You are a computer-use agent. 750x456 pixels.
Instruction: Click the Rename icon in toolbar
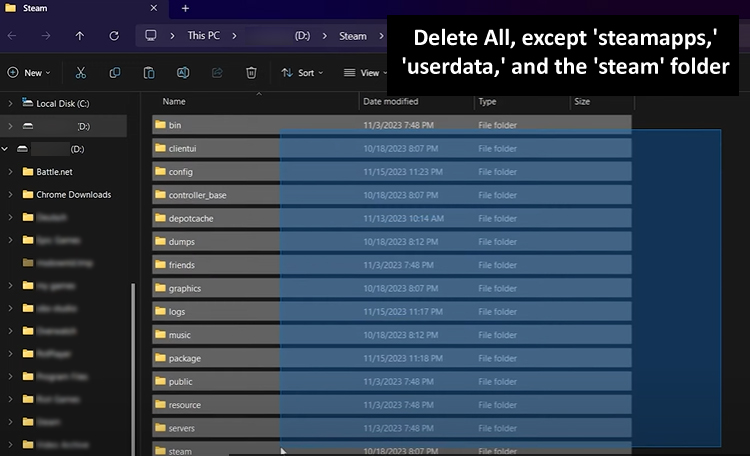pyautogui.click(x=183, y=73)
